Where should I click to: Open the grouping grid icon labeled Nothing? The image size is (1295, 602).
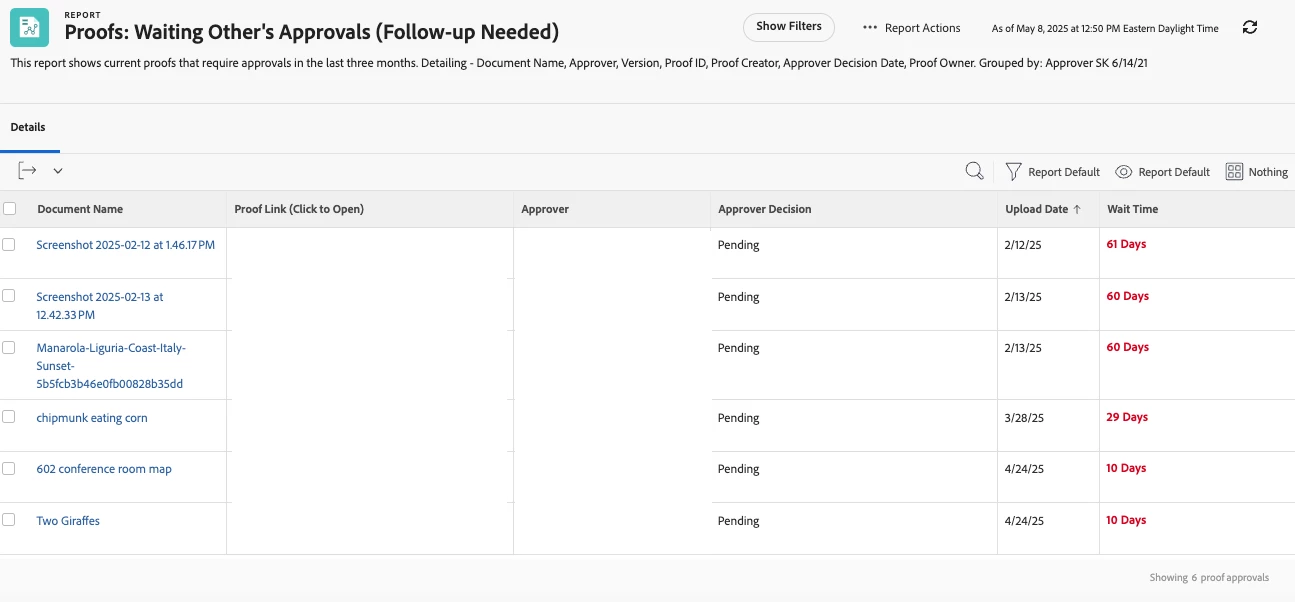point(1234,172)
